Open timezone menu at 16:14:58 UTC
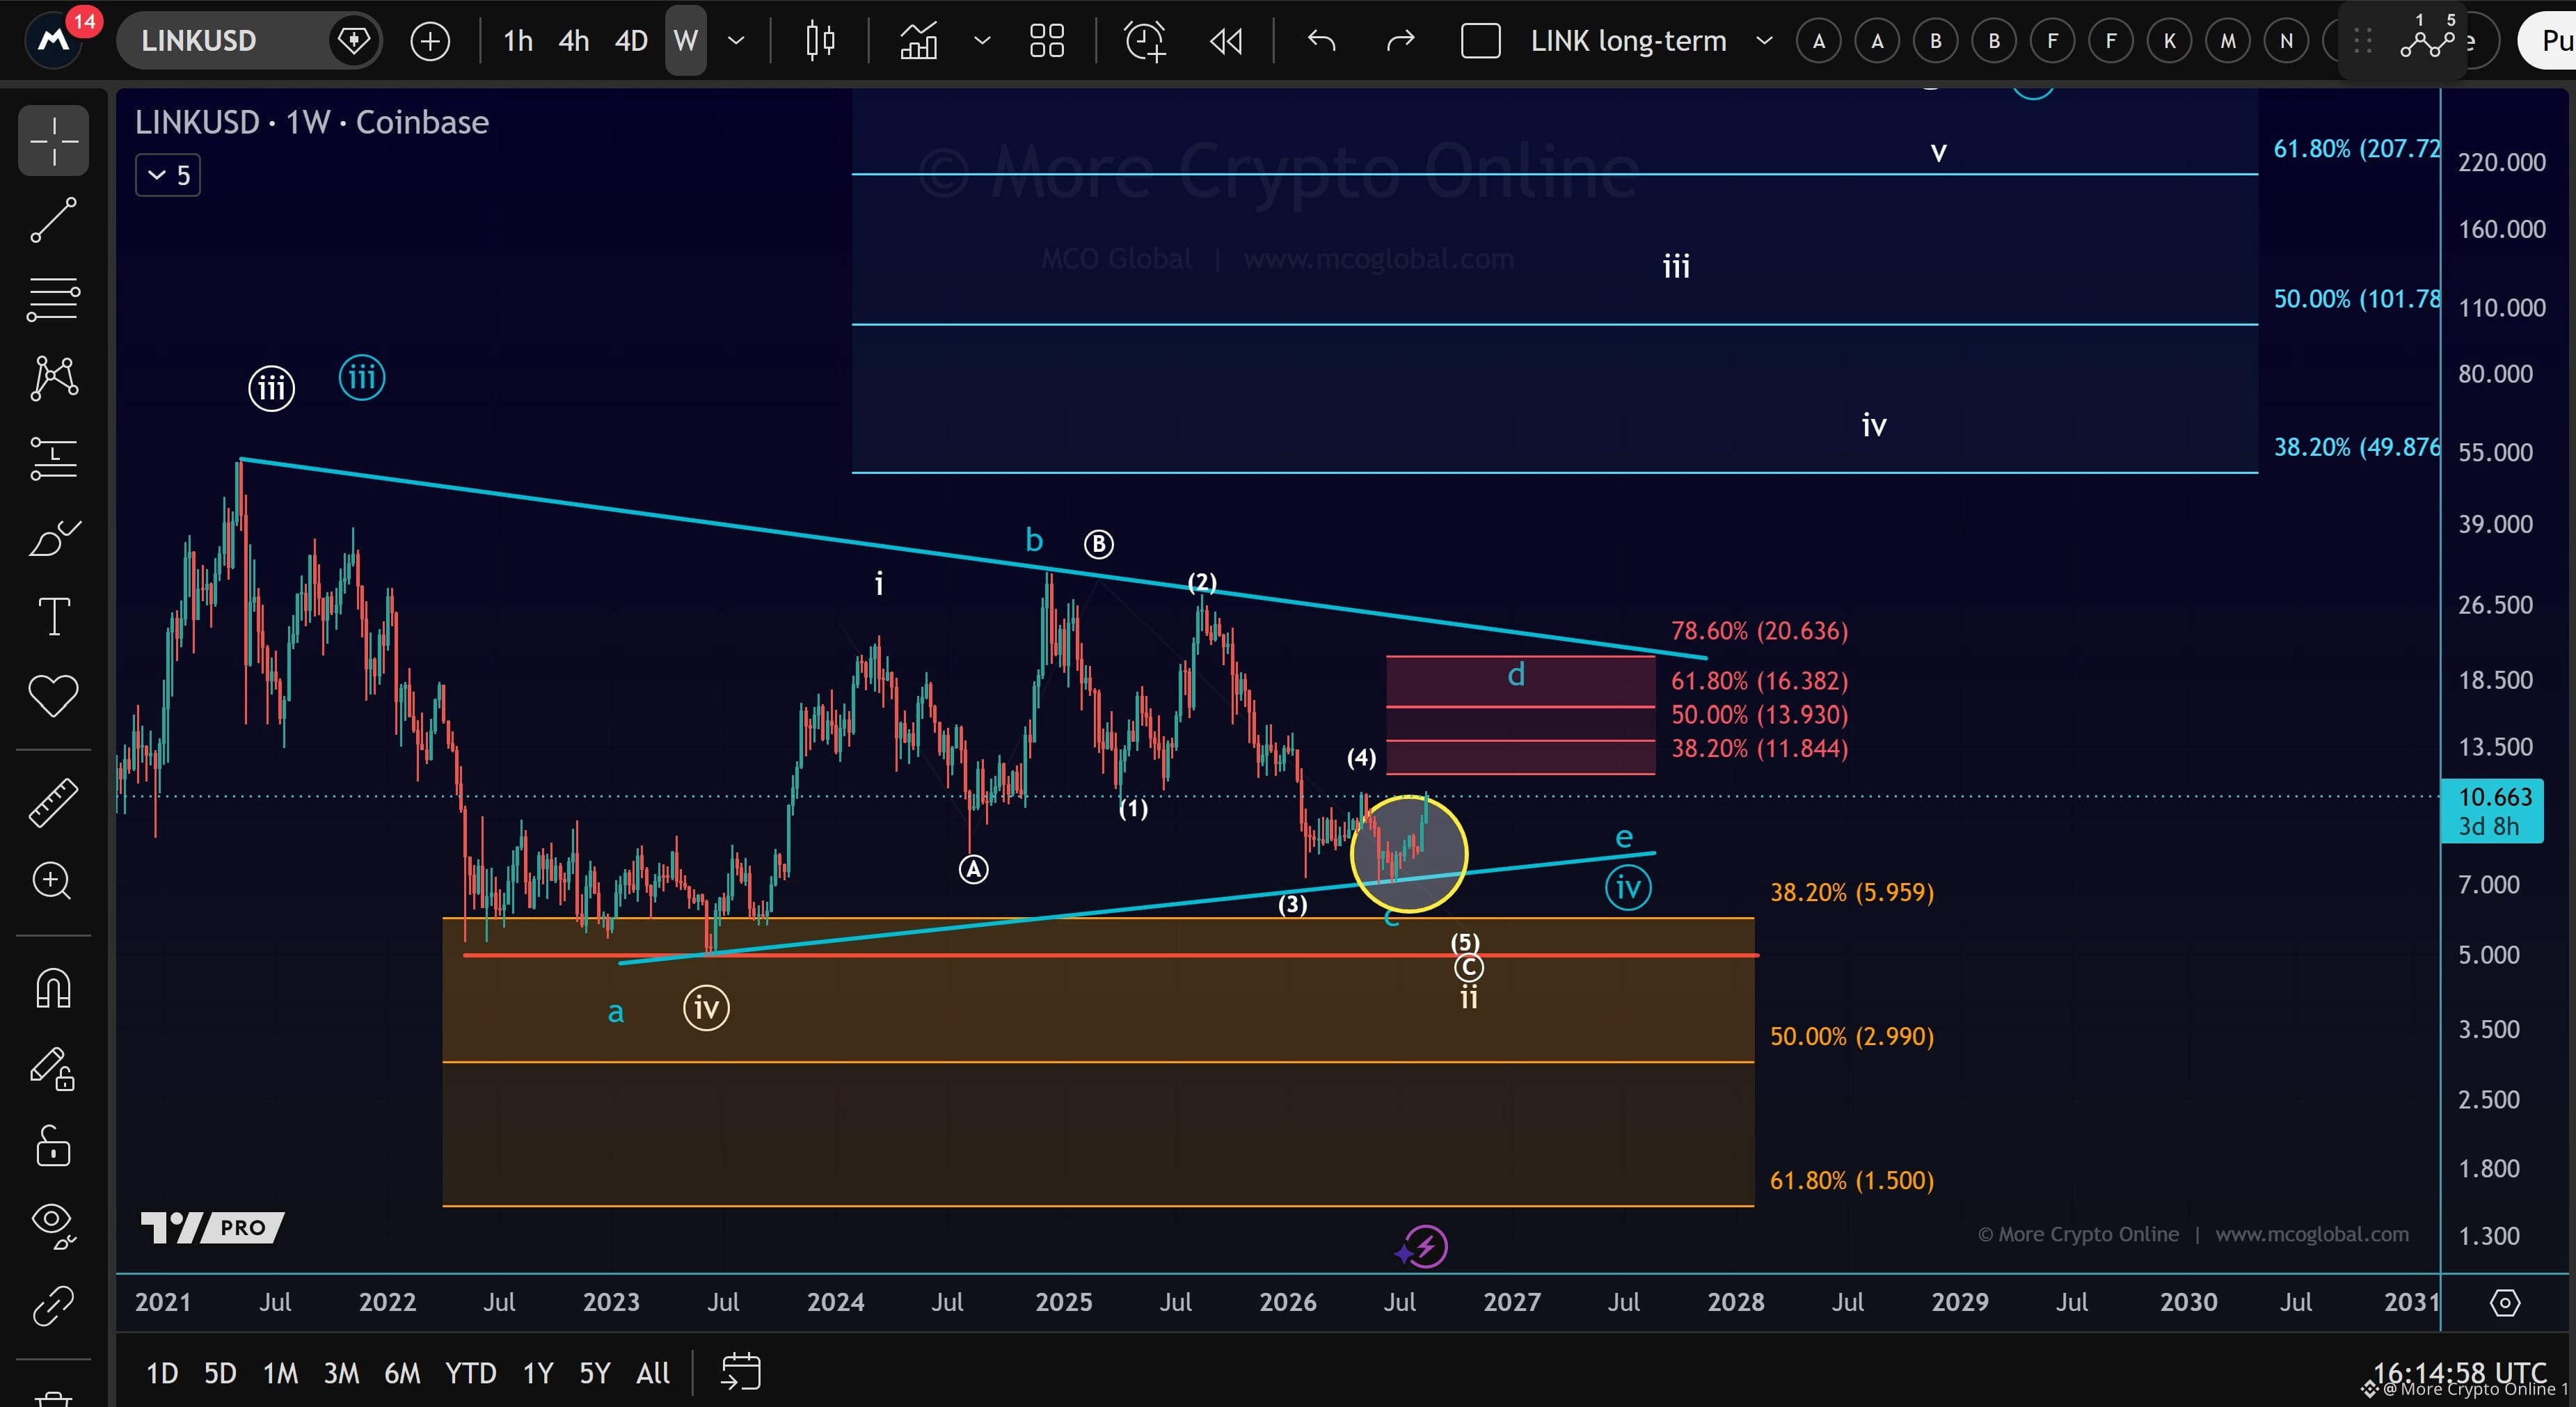The width and height of the screenshot is (2576, 1407). tap(2459, 1372)
